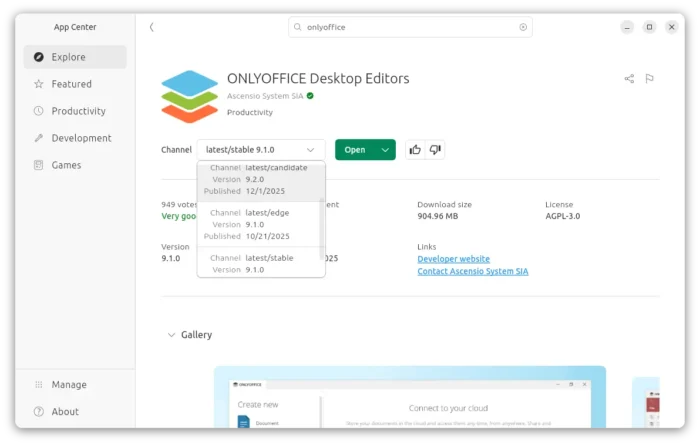
Task: Click the ONLYOFFICE app logo
Action: pos(189,95)
